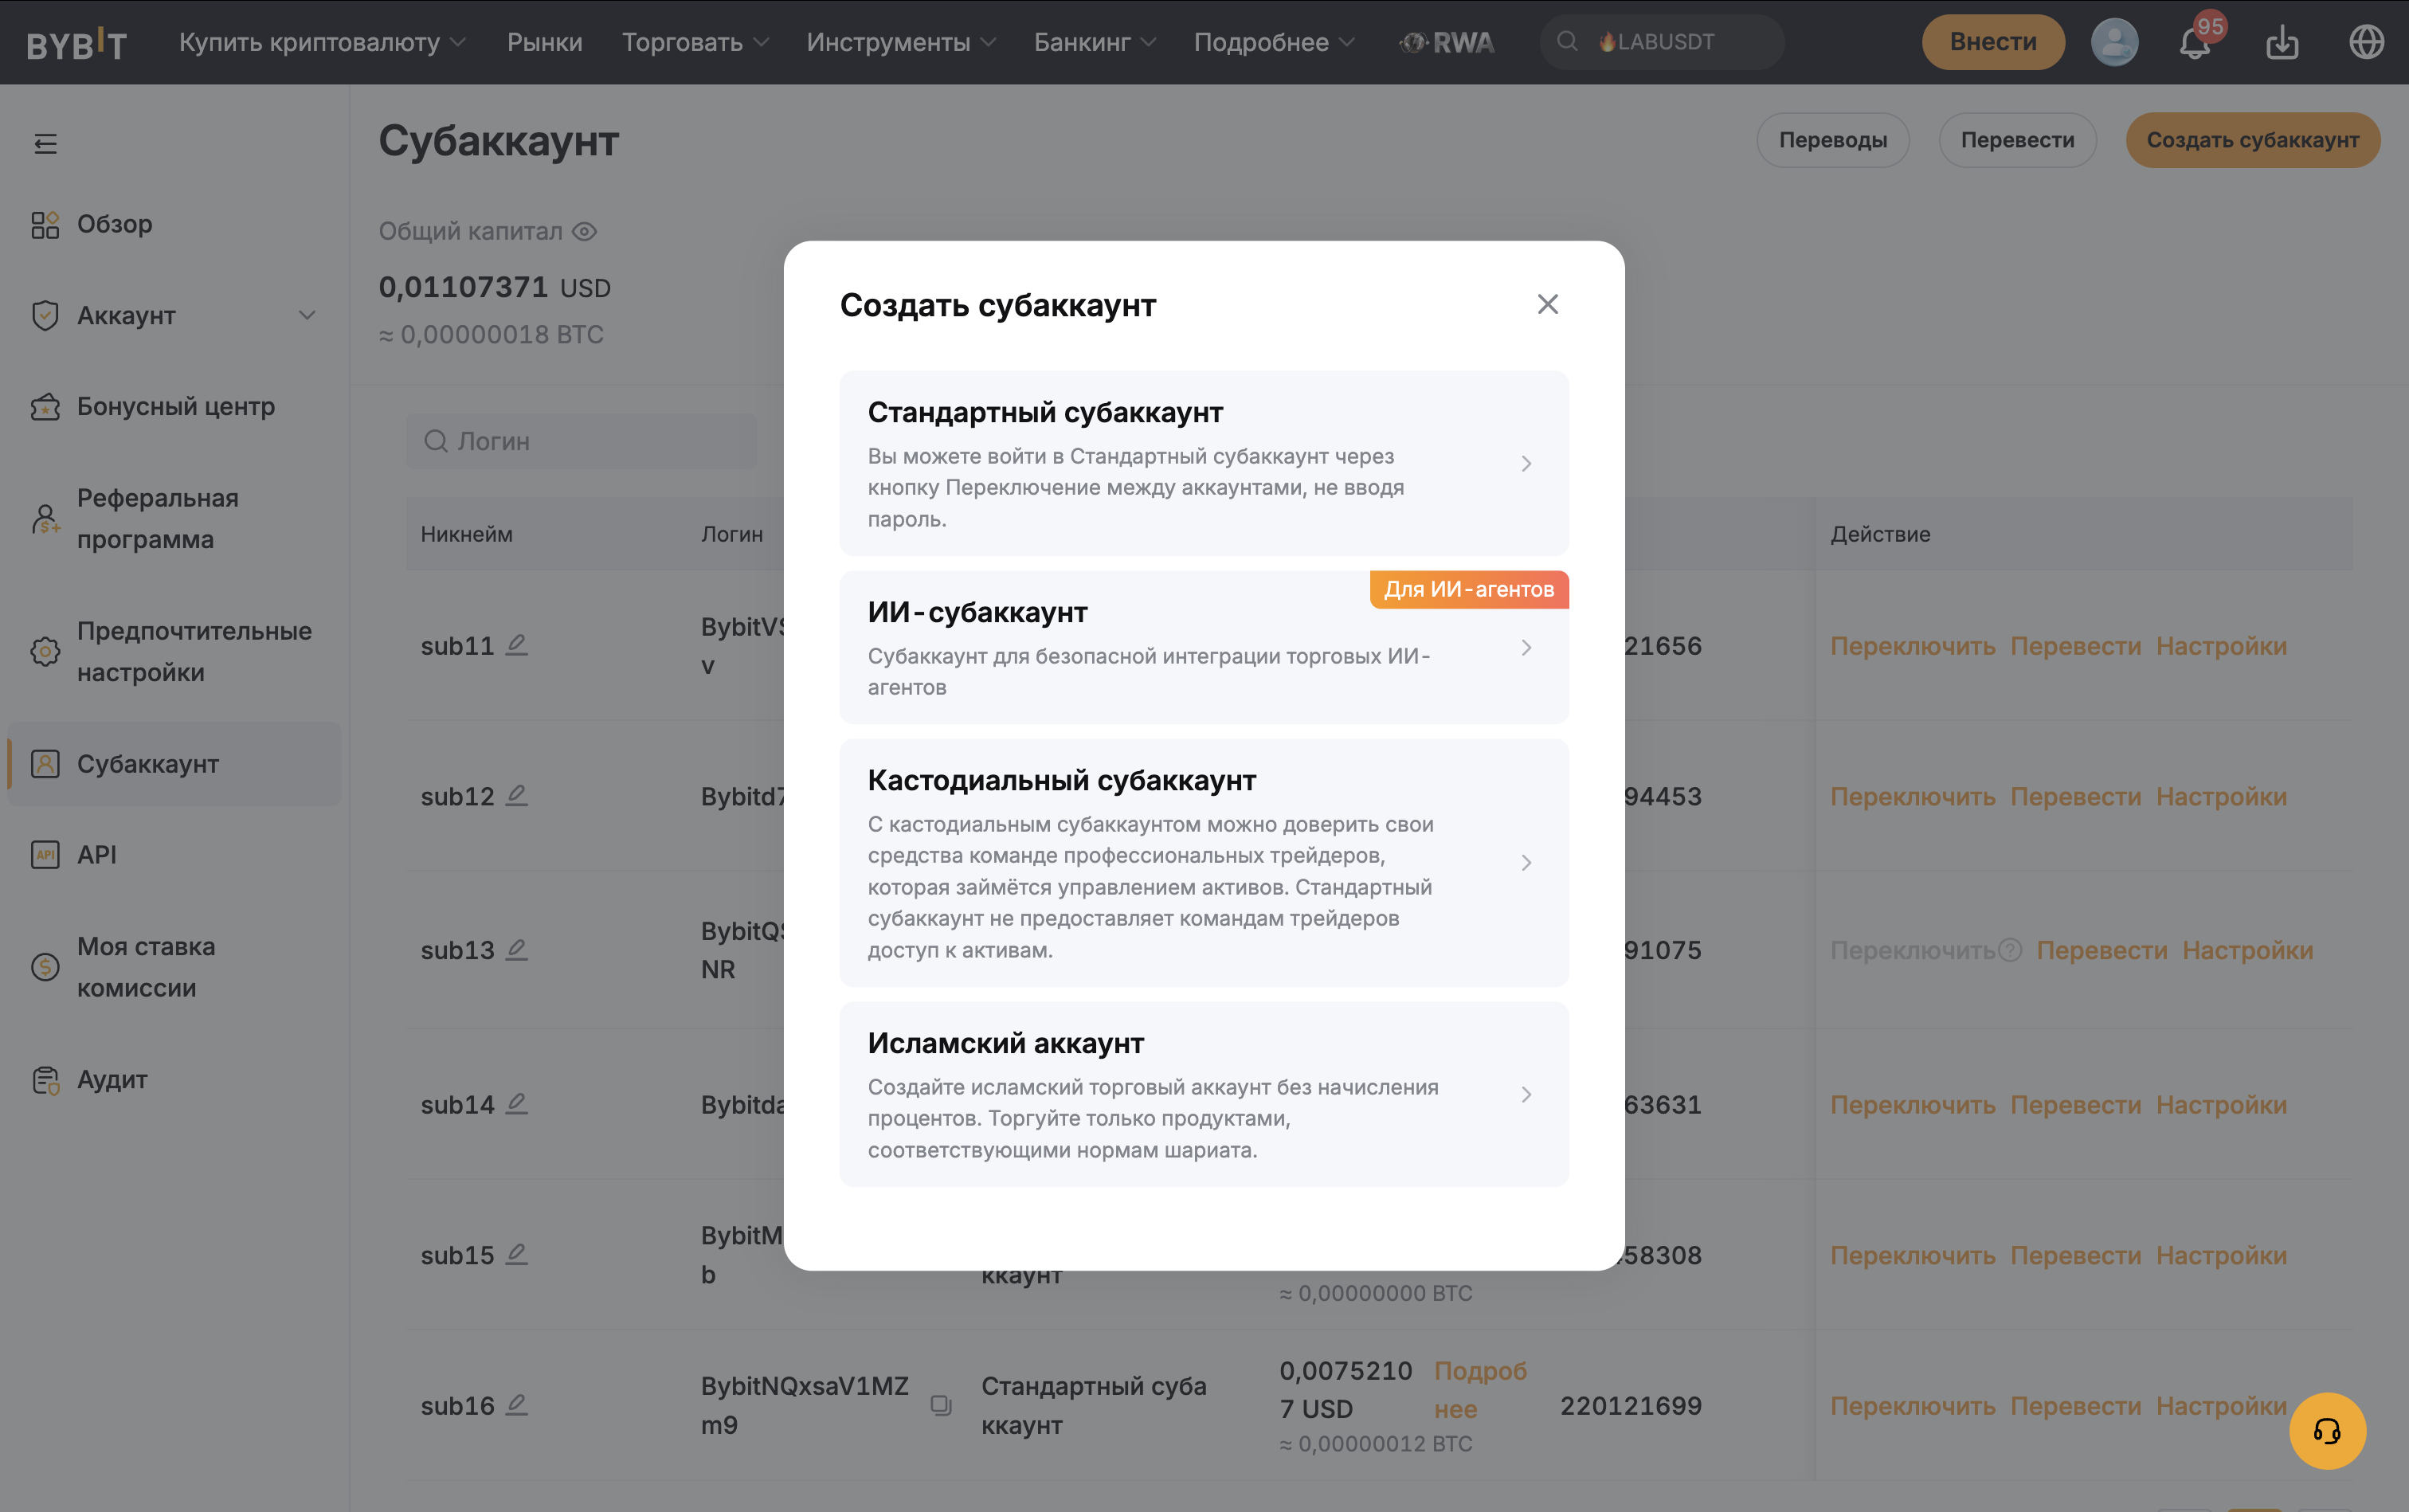2409x1512 pixels.
Task: Click Настройки link for sub12
Action: [x=2221, y=796]
